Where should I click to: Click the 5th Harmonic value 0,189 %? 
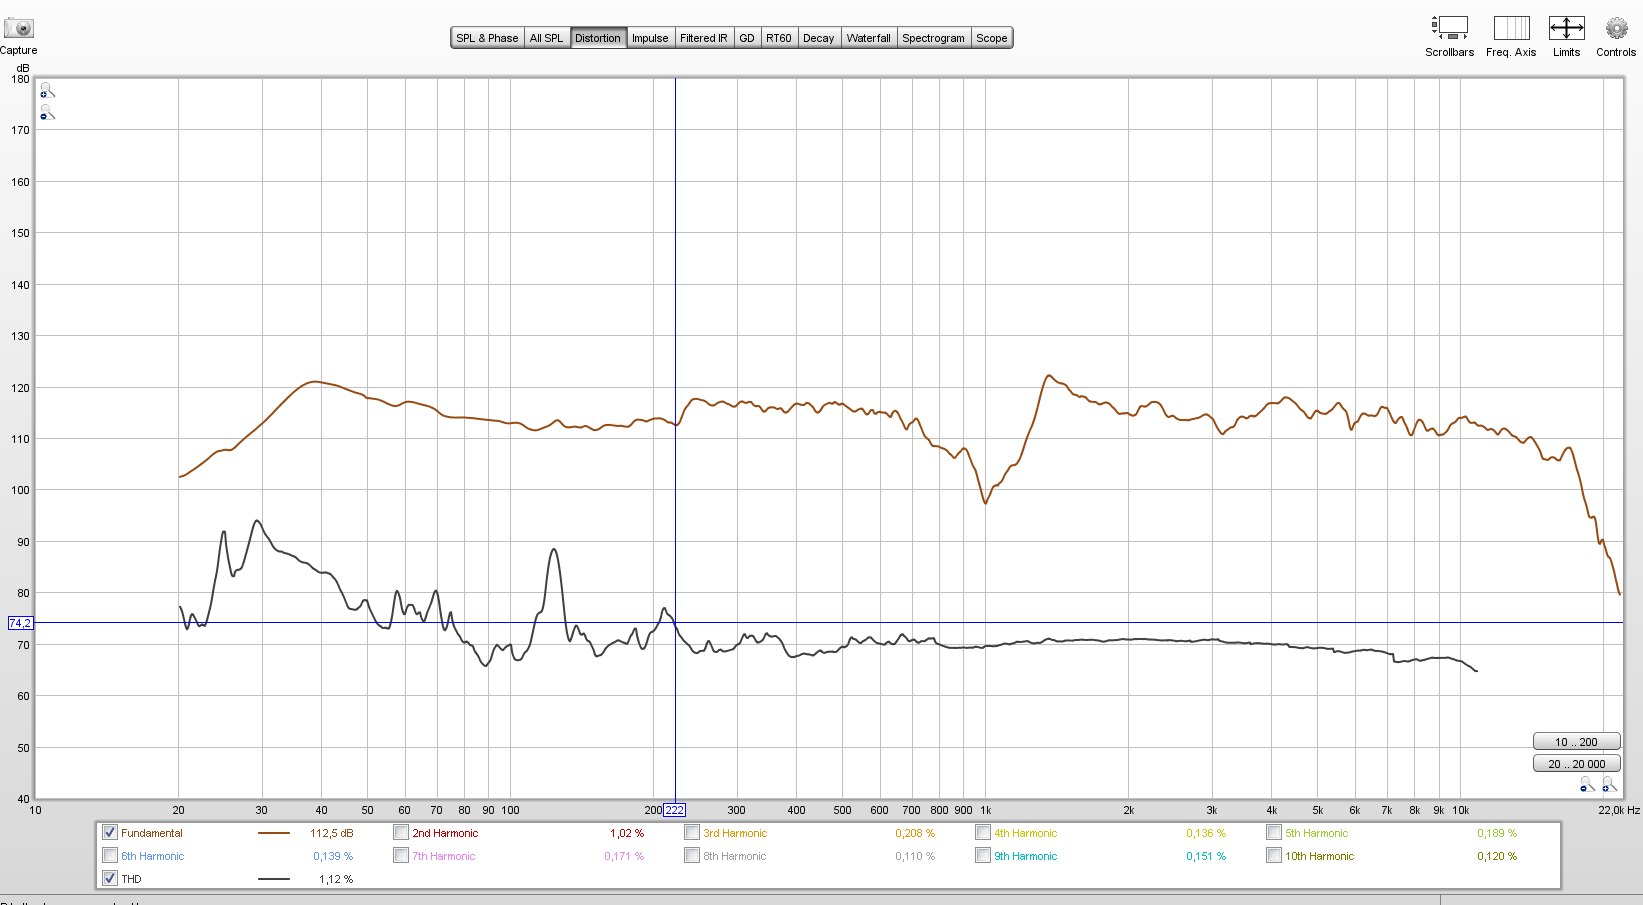1497,833
